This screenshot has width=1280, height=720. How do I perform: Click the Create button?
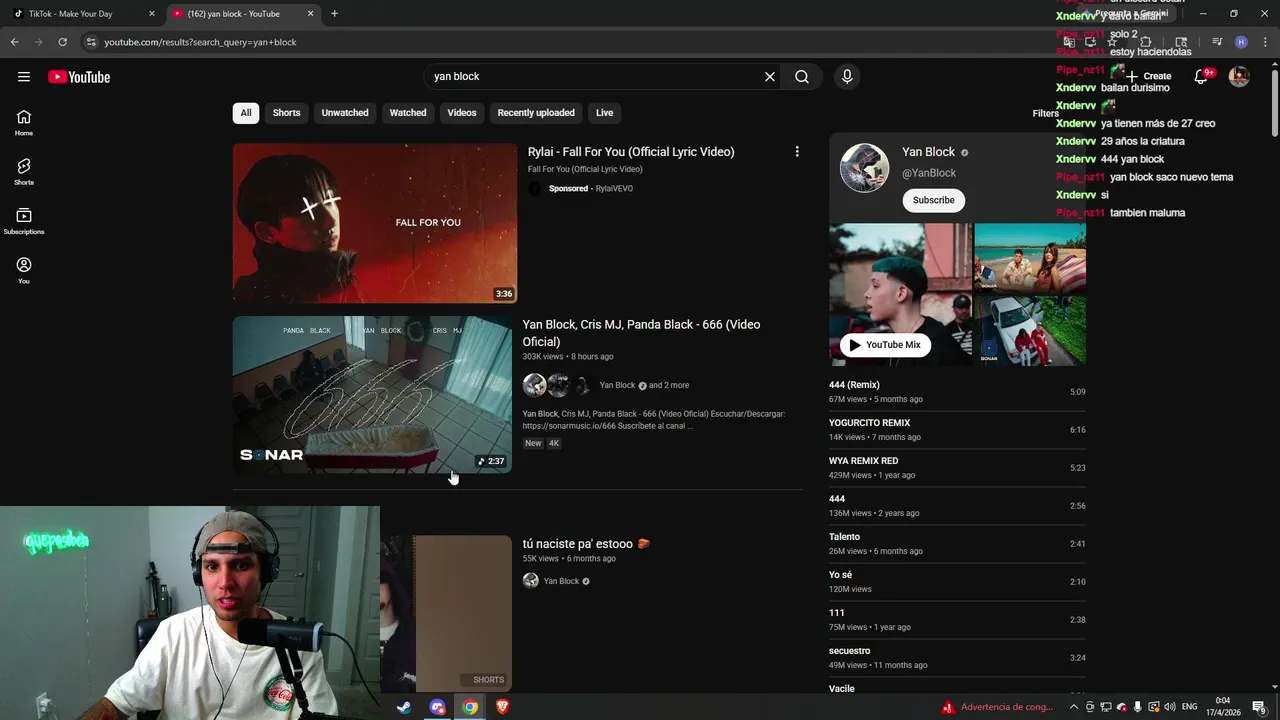[x=1148, y=76]
